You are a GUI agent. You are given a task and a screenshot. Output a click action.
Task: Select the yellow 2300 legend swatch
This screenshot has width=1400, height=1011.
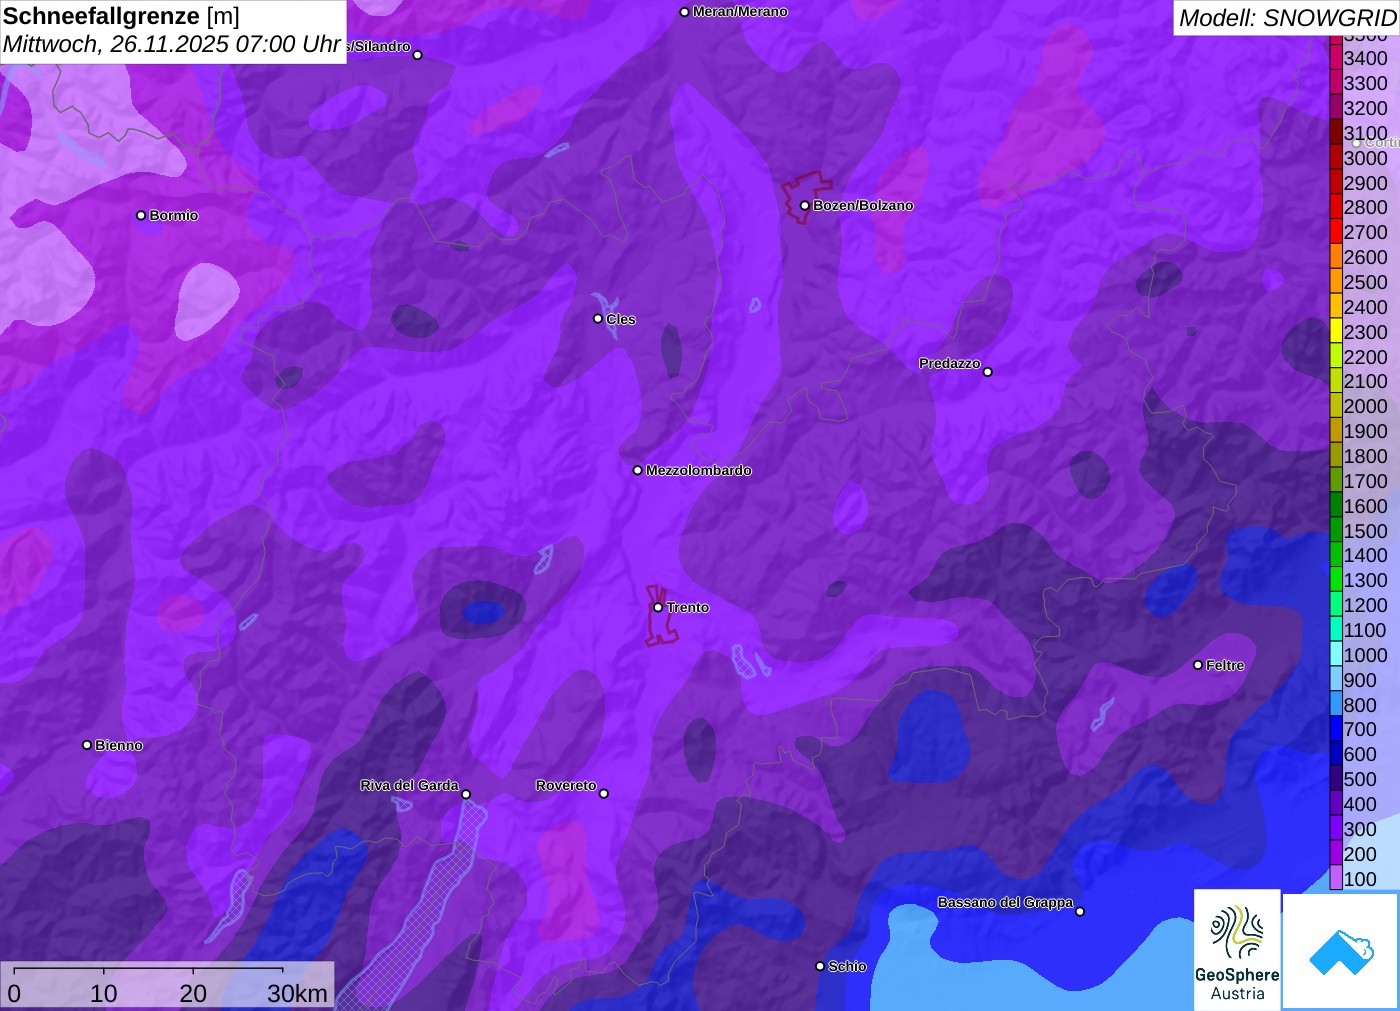click(x=1336, y=332)
